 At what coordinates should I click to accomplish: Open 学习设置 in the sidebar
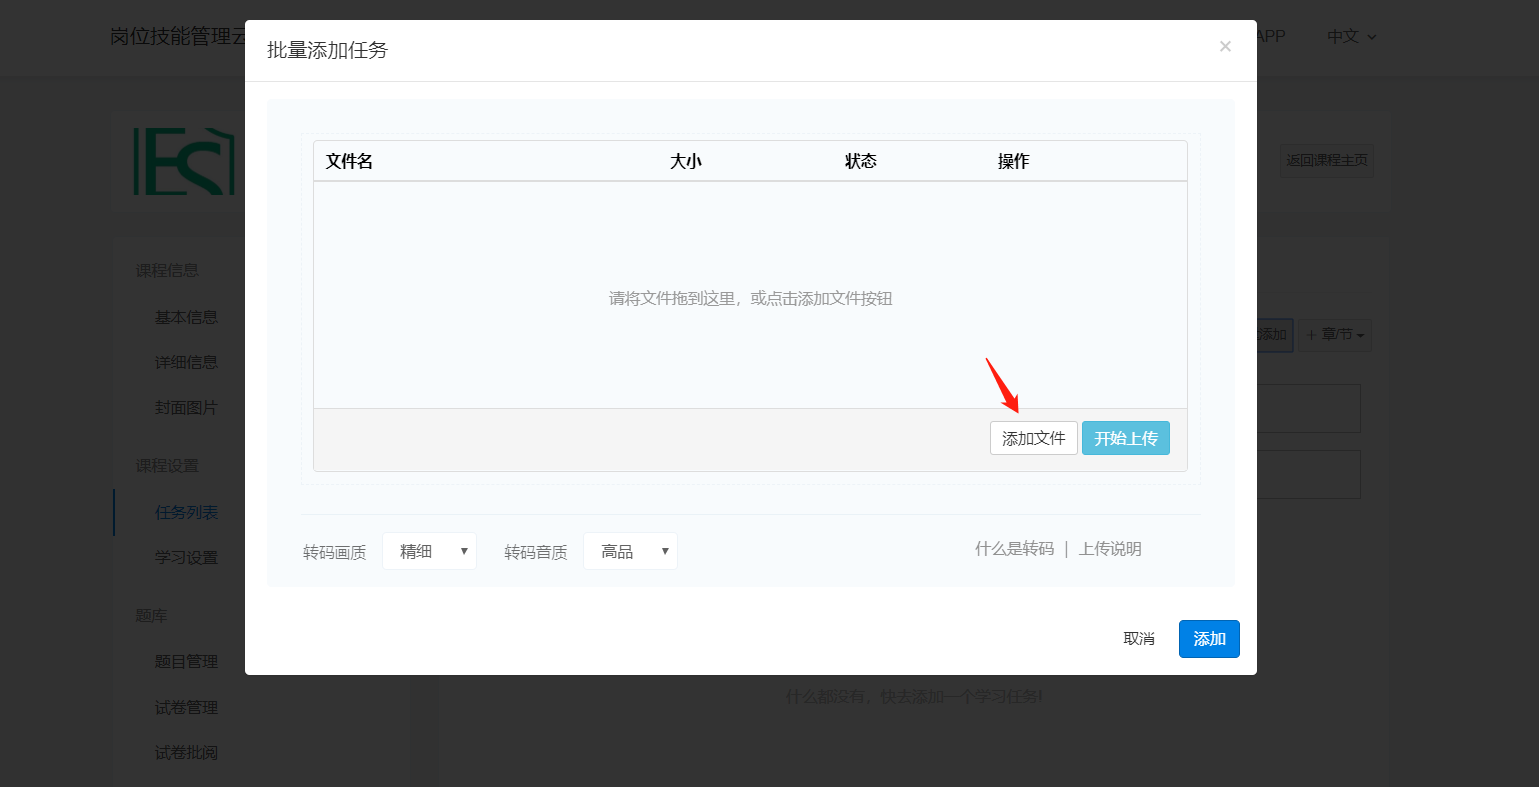coord(186,557)
